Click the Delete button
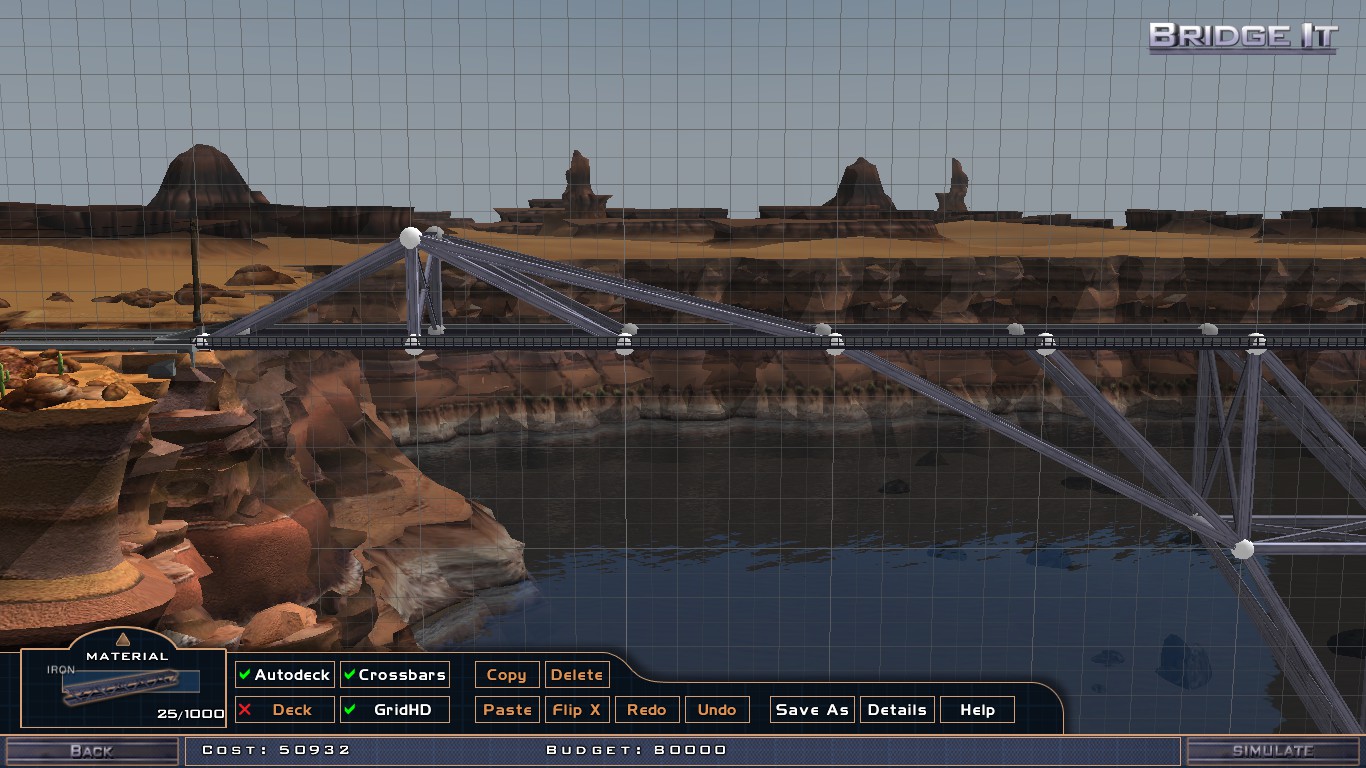This screenshot has width=1366, height=768. pos(577,675)
